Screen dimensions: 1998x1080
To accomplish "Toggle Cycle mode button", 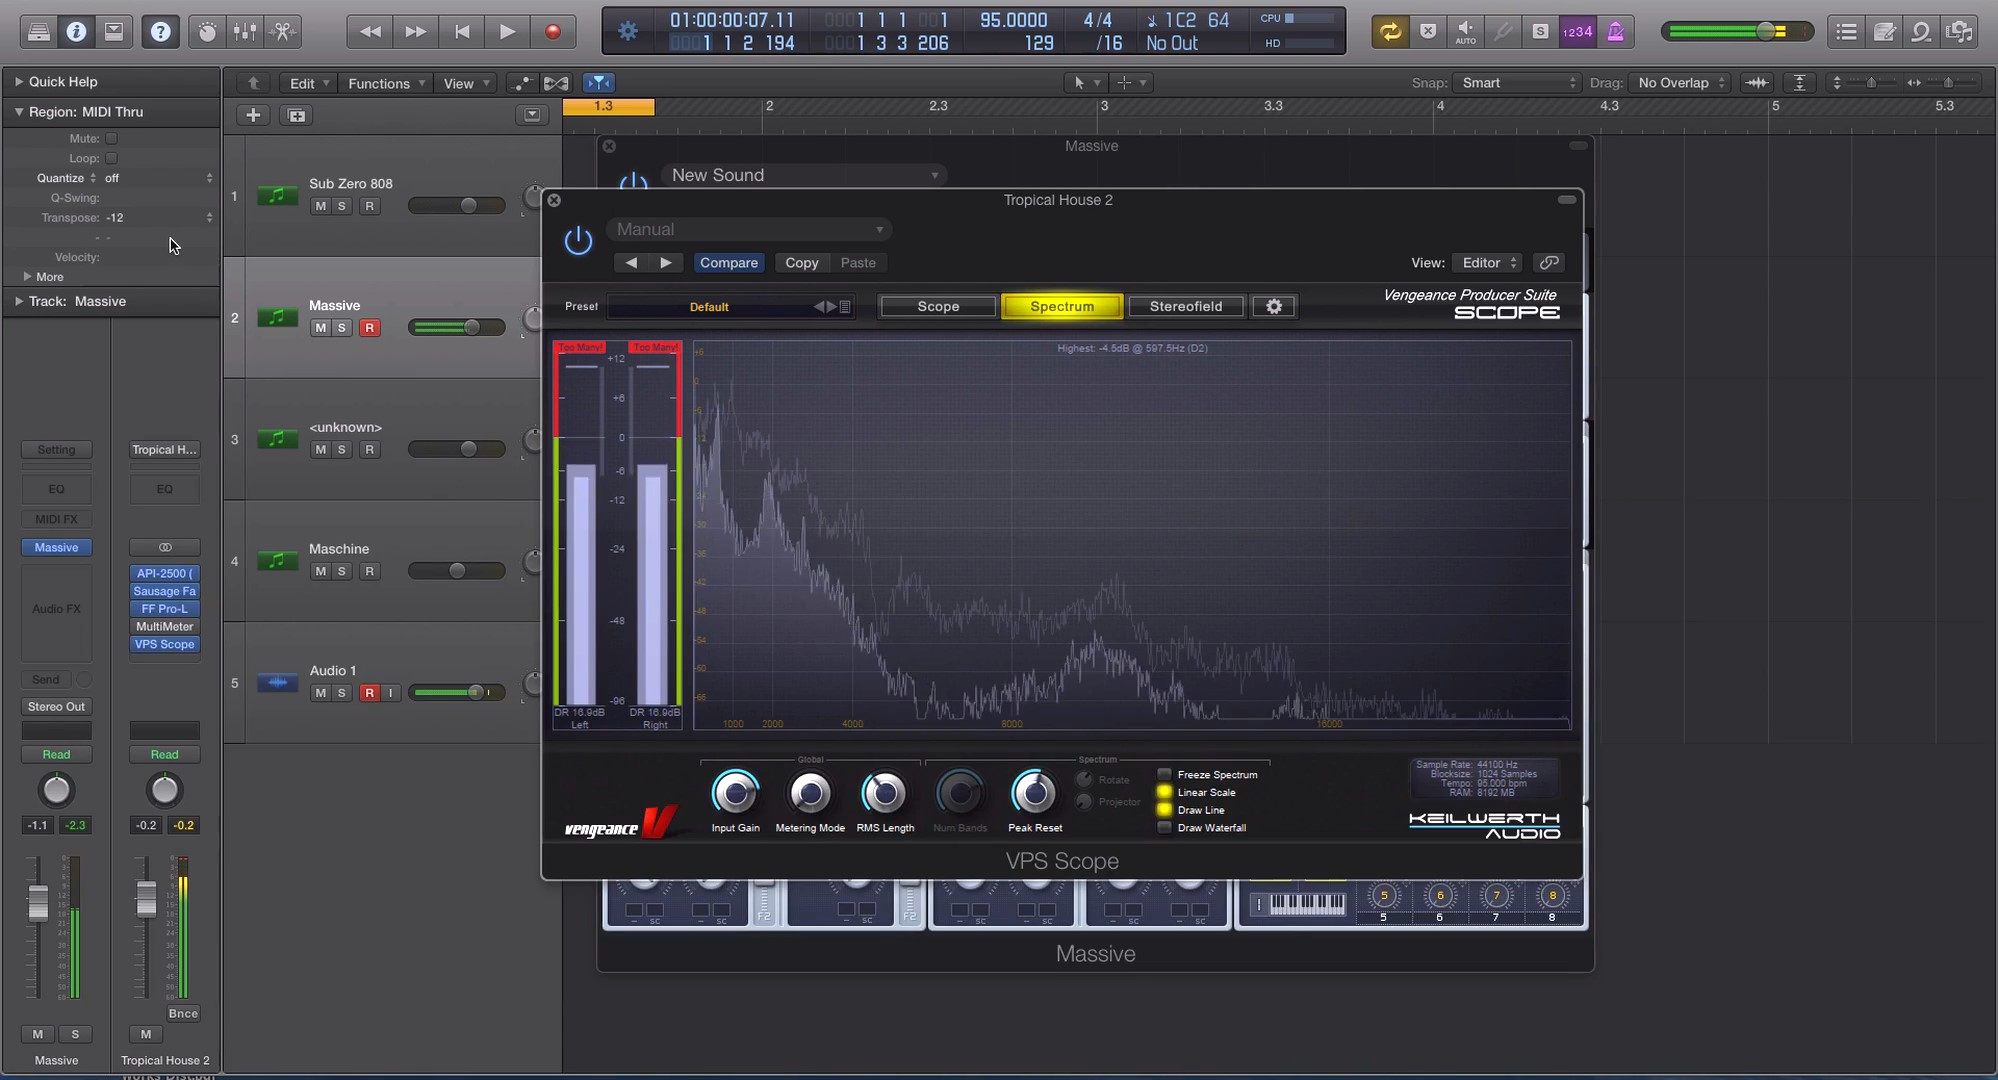I will pos(1390,32).
